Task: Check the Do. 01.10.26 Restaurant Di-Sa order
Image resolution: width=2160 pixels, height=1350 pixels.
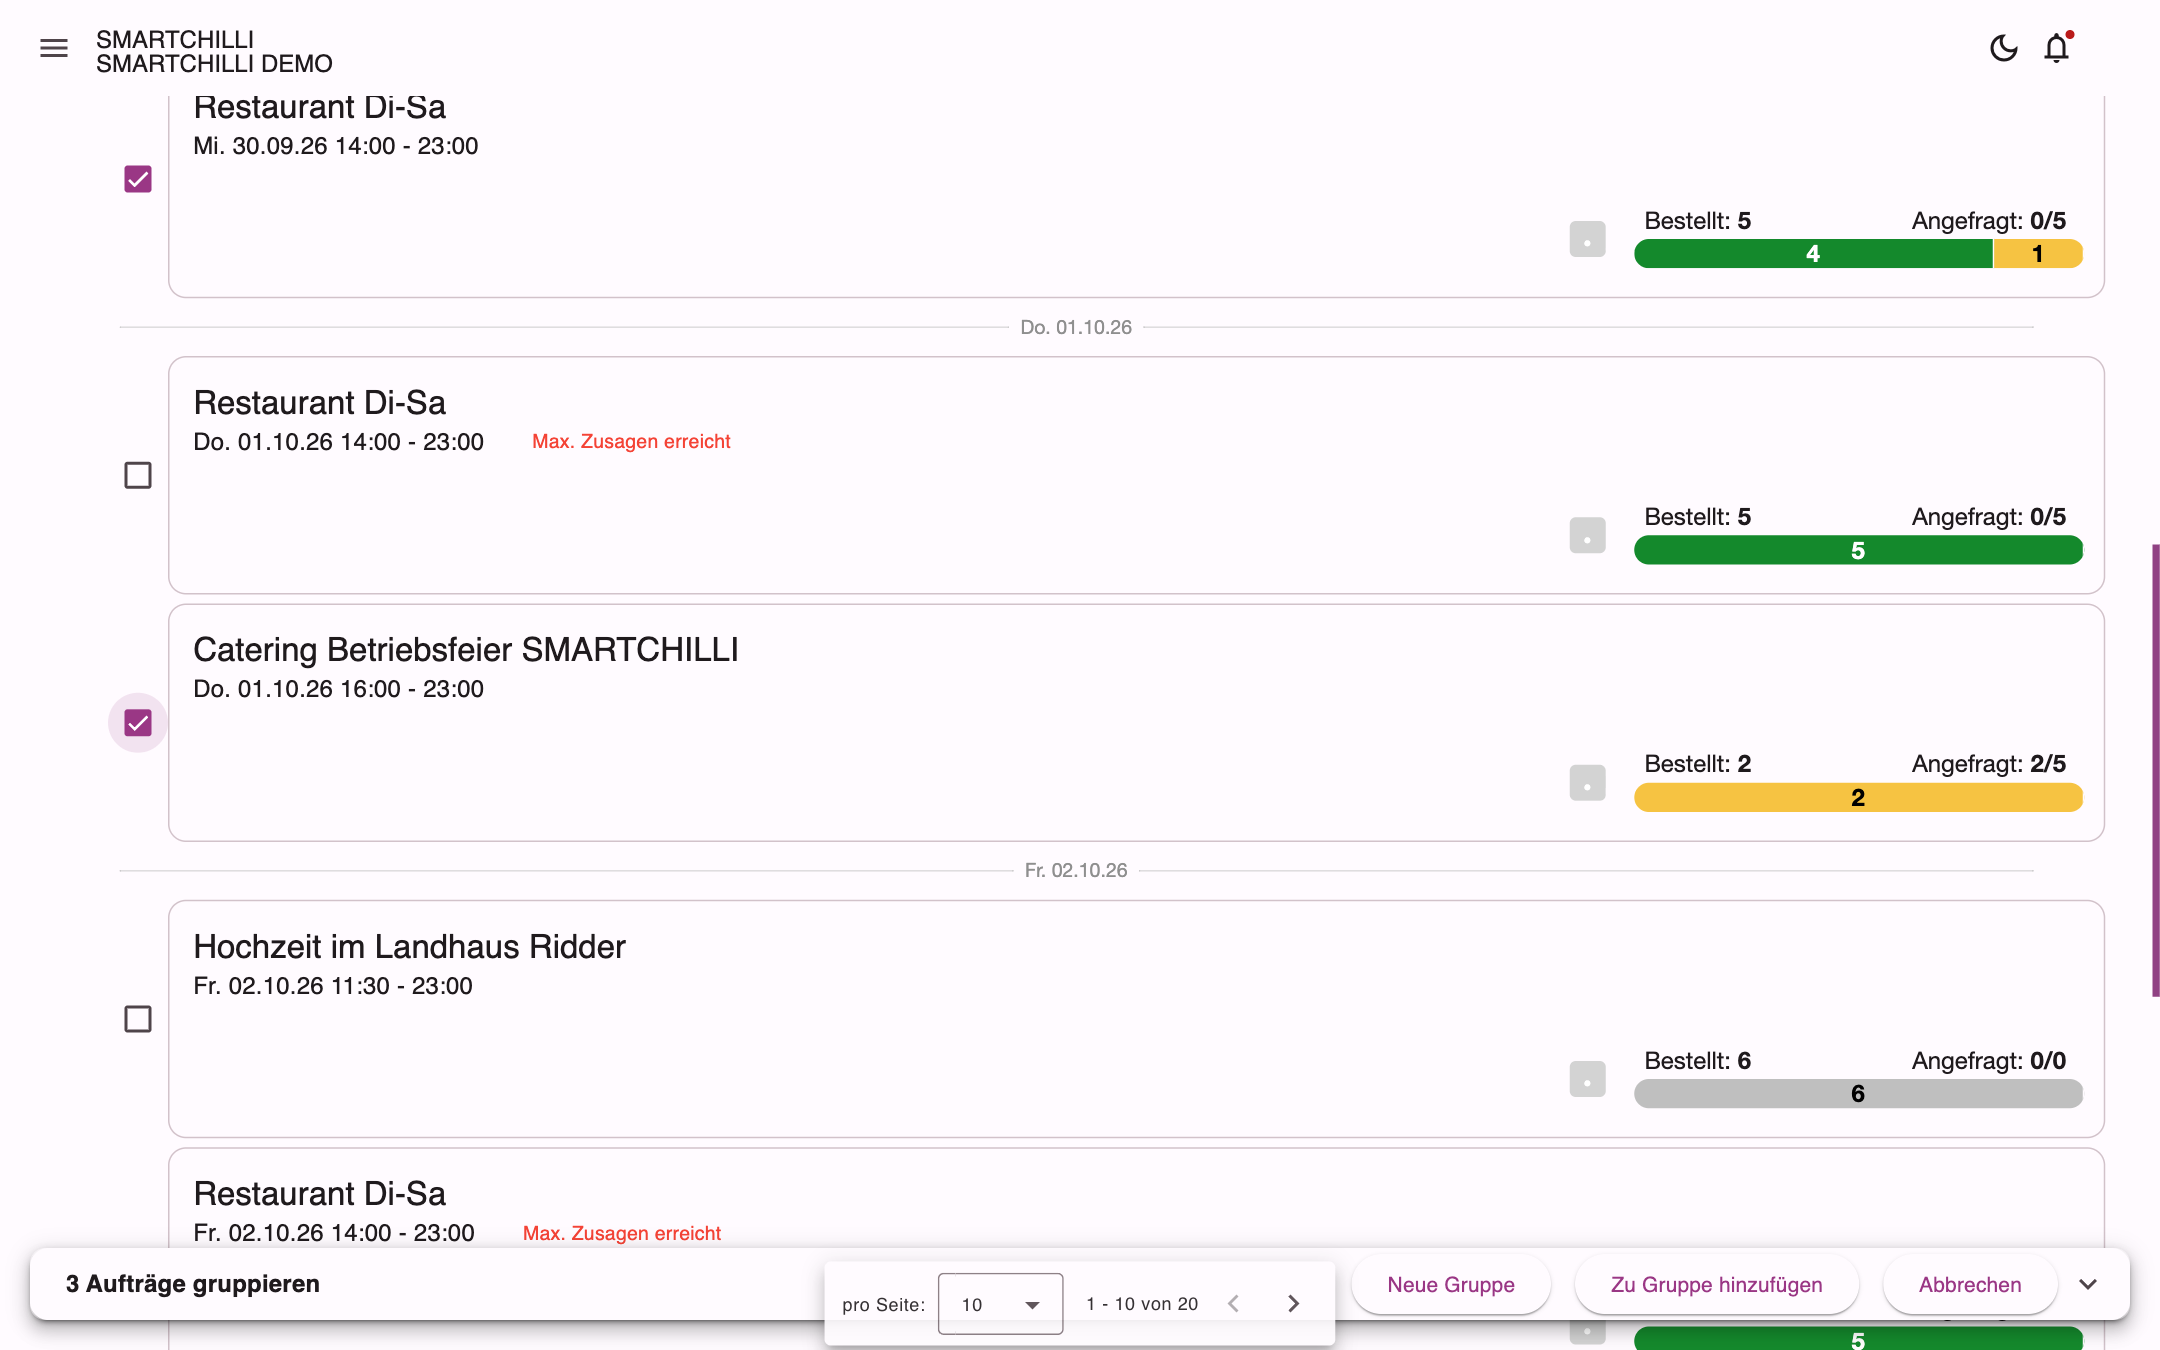Action: point(138,475)
